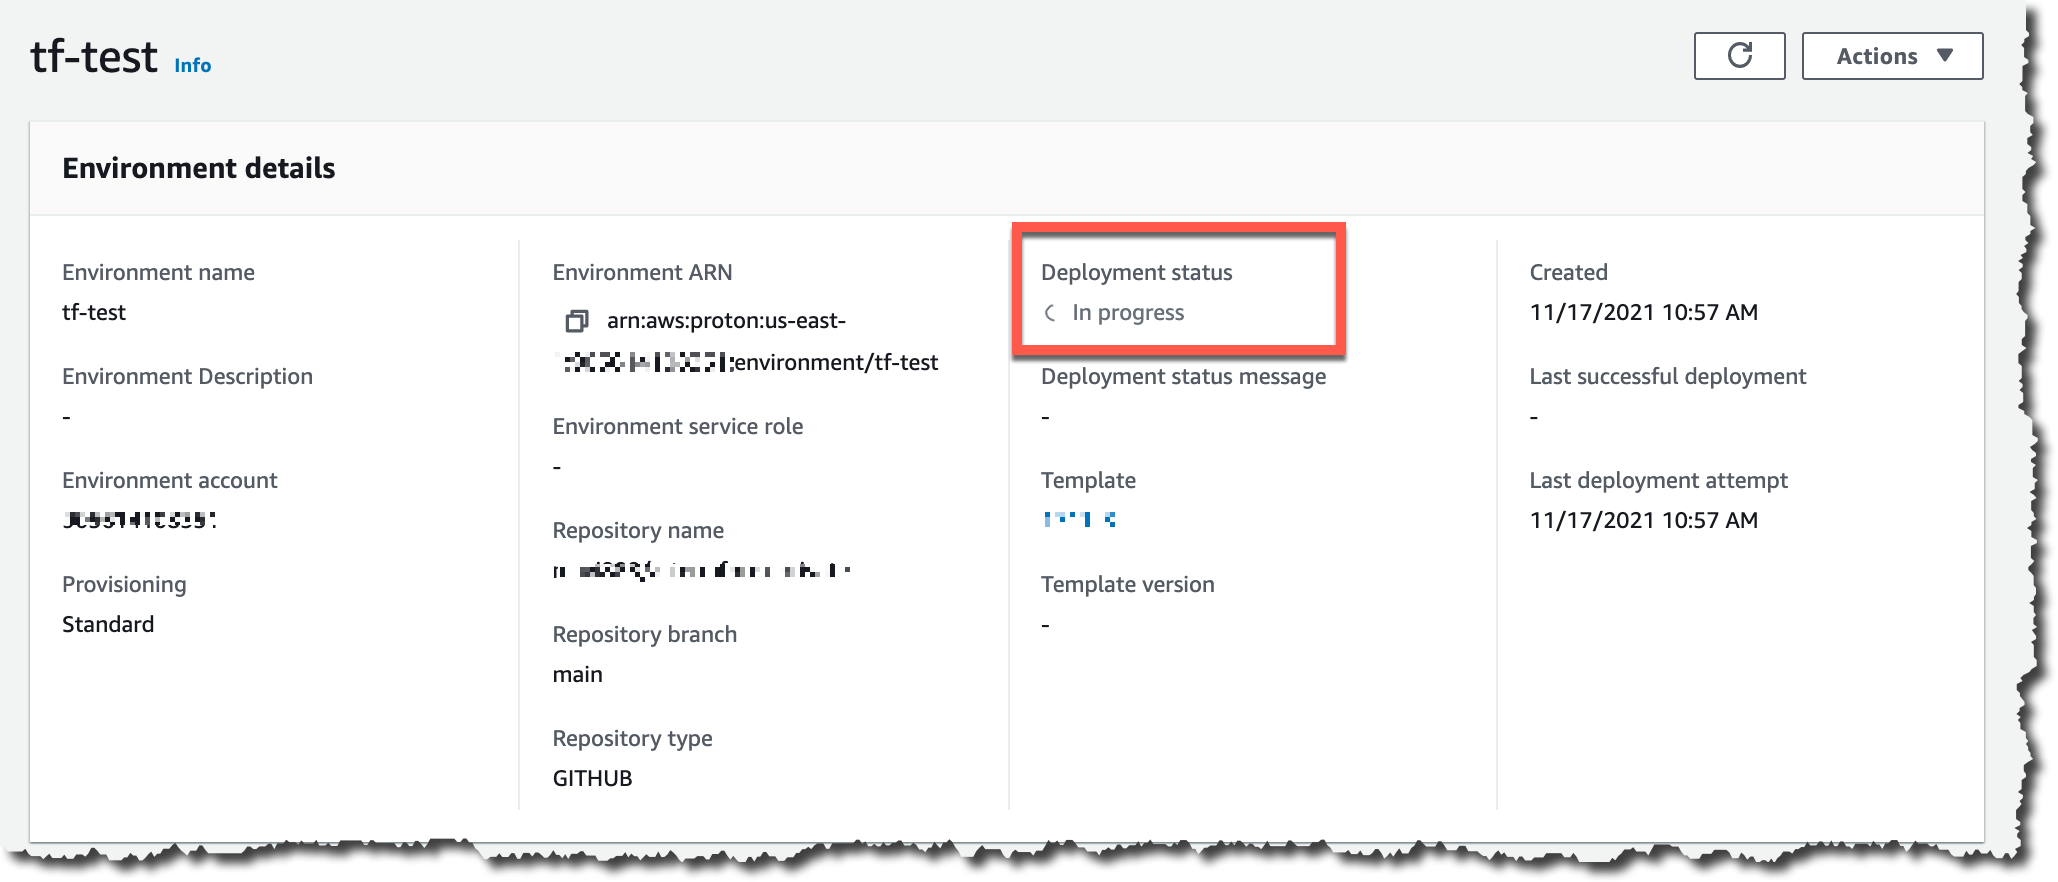The height and width of the screenshot is (882, 2058).
Task: Click the tf-test page title
Action: click(x=94, y=57)
